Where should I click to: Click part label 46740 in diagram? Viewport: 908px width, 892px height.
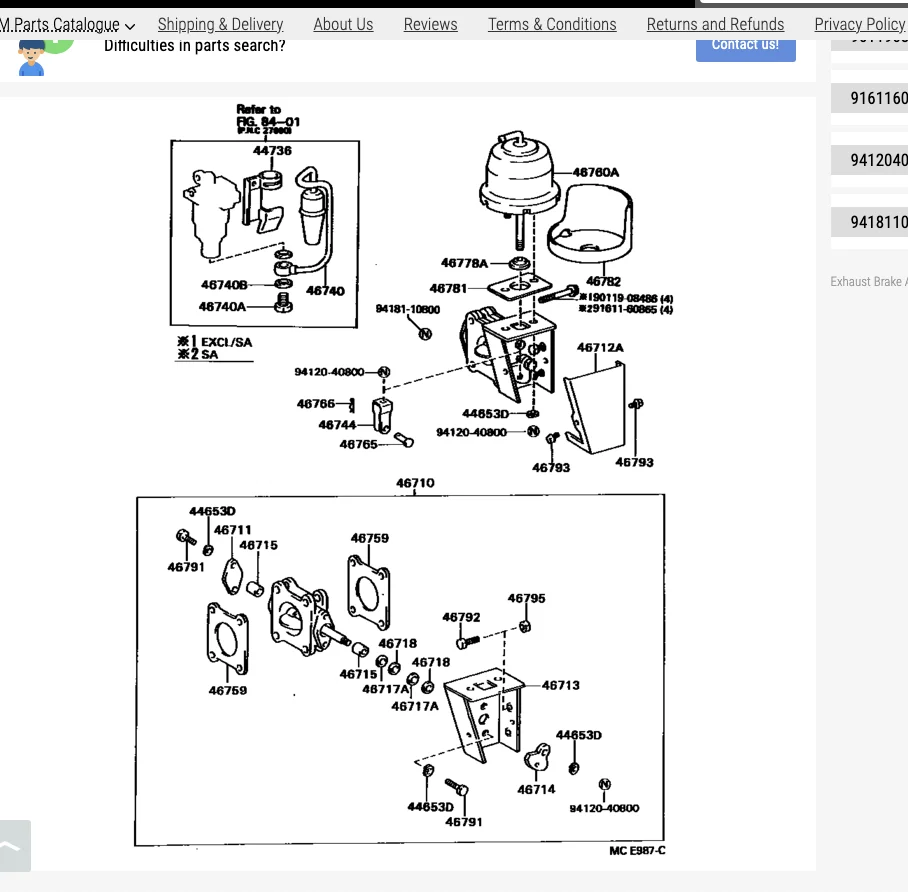coord(325,291)
